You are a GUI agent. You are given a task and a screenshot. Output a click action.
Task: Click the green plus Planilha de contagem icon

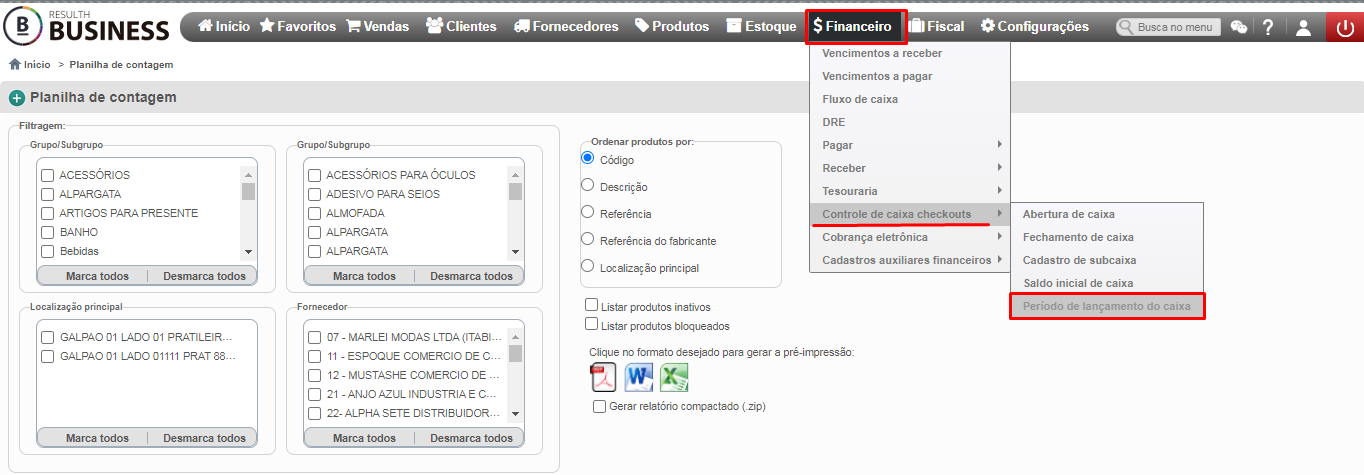(17, 98)
